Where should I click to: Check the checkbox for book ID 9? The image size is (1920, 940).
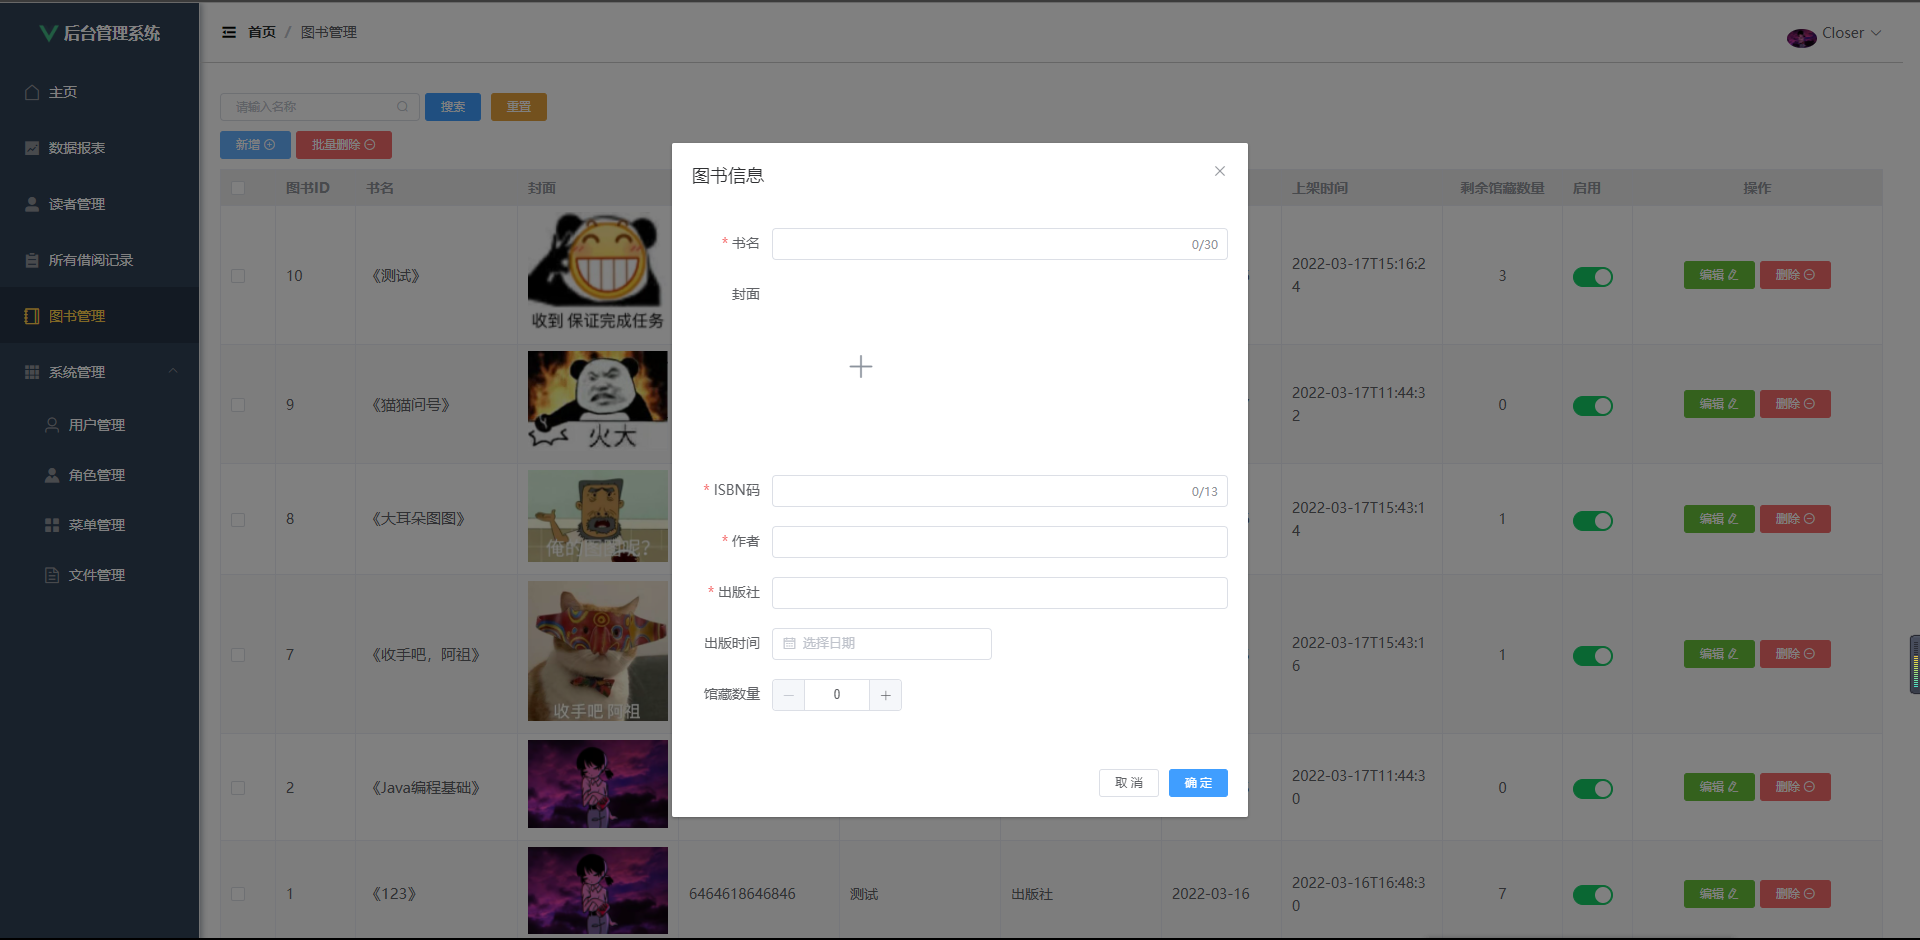coord(238,405)
